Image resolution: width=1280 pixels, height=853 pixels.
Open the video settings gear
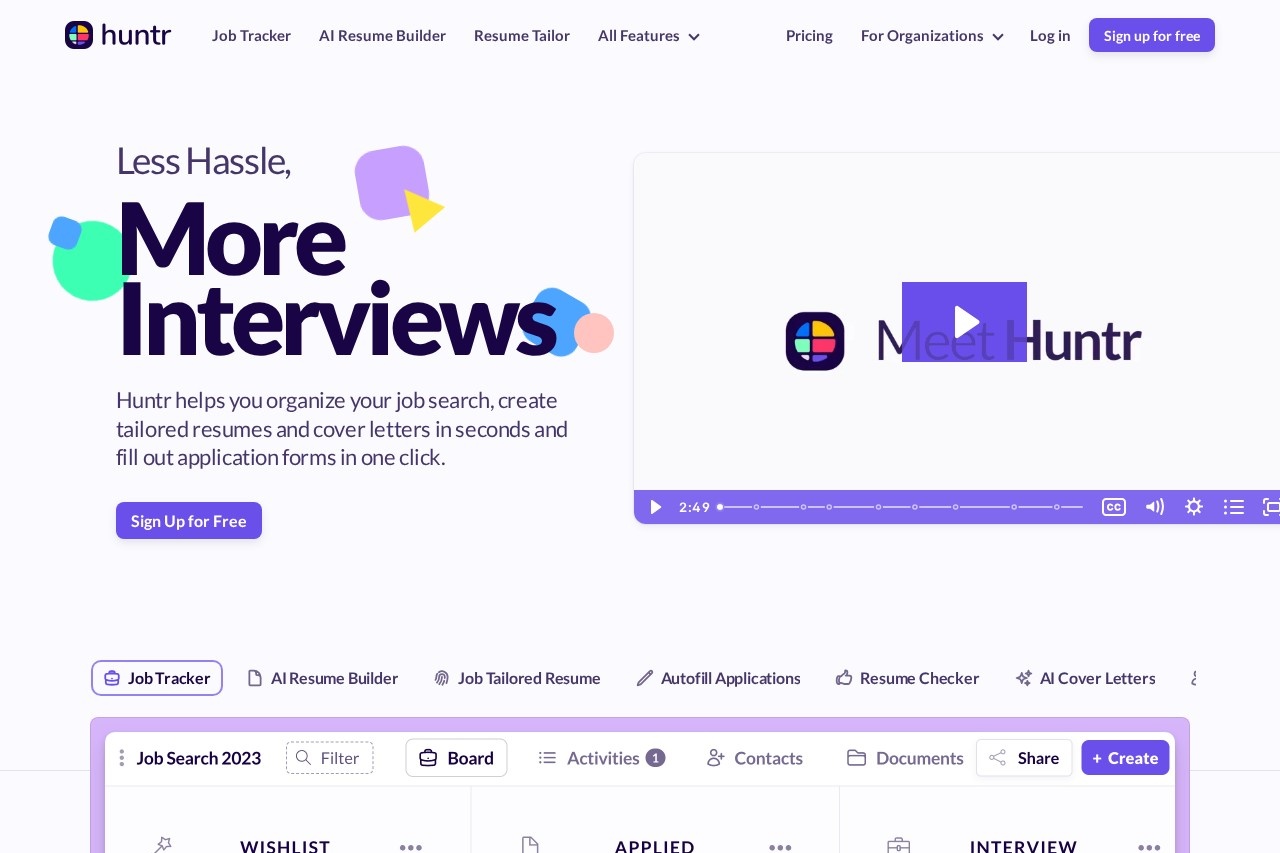pyautogui.click(x=1194, y=507)
